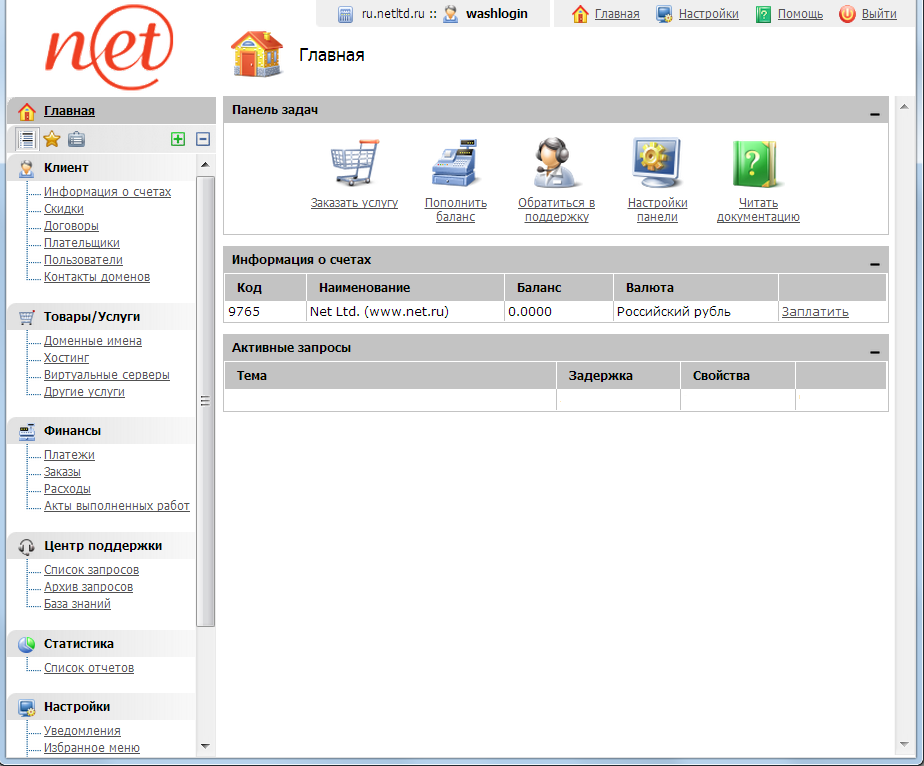Open 'Доменные имена' in sidebar
The width and height of the screenshot is (924, 766).
(x=93, y=341)
